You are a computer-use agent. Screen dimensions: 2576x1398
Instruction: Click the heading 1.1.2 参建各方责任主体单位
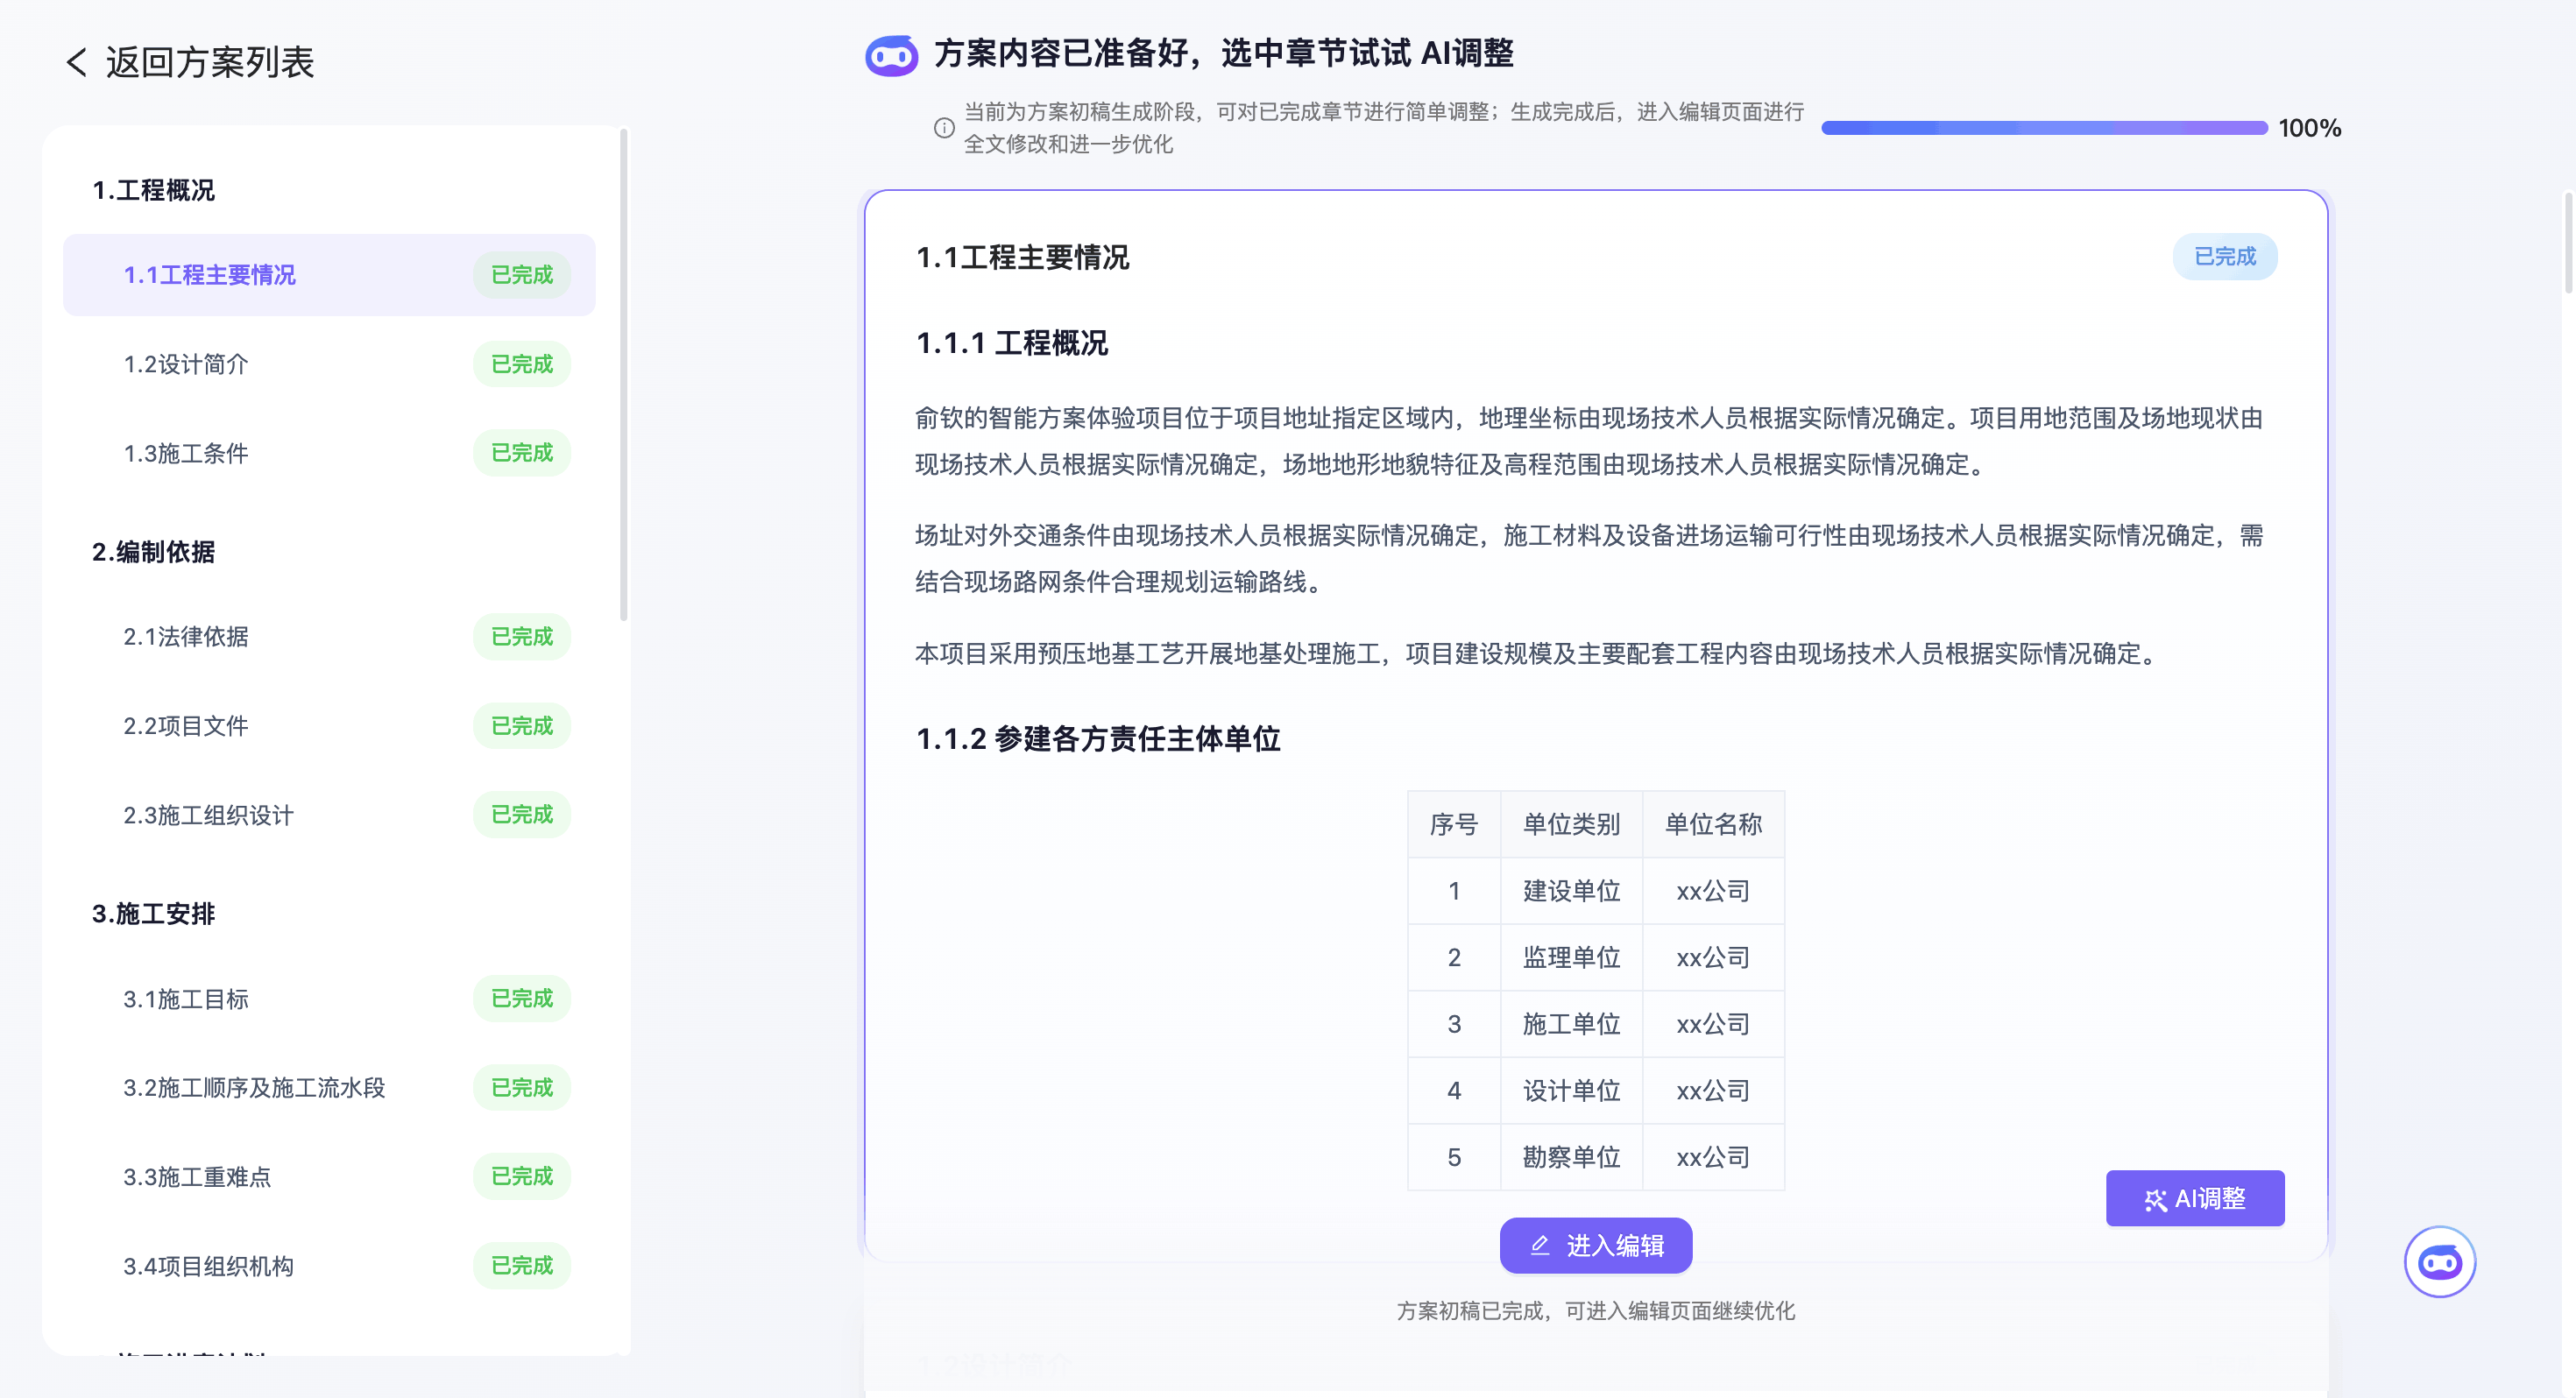1097,740
